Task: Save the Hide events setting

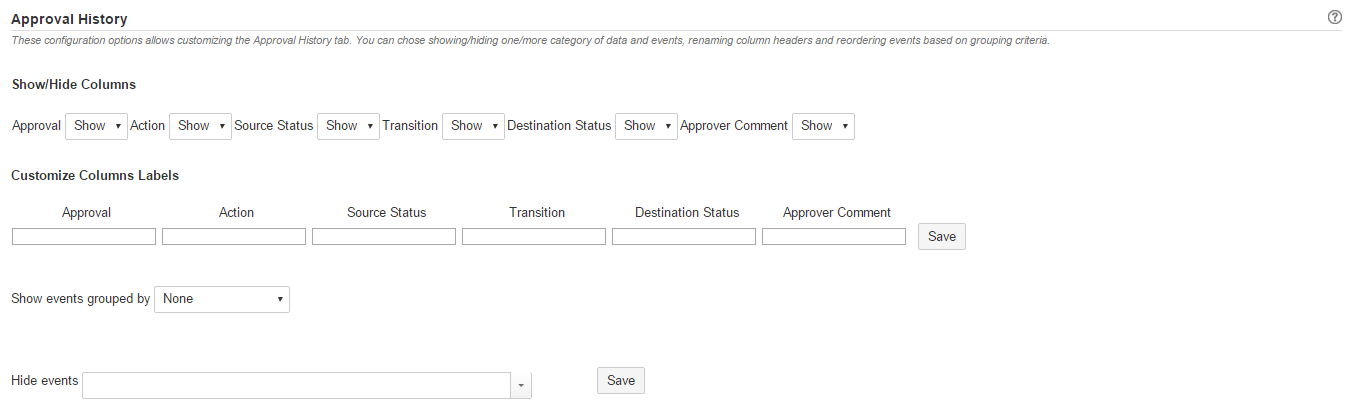Action: tap(621, 381)
